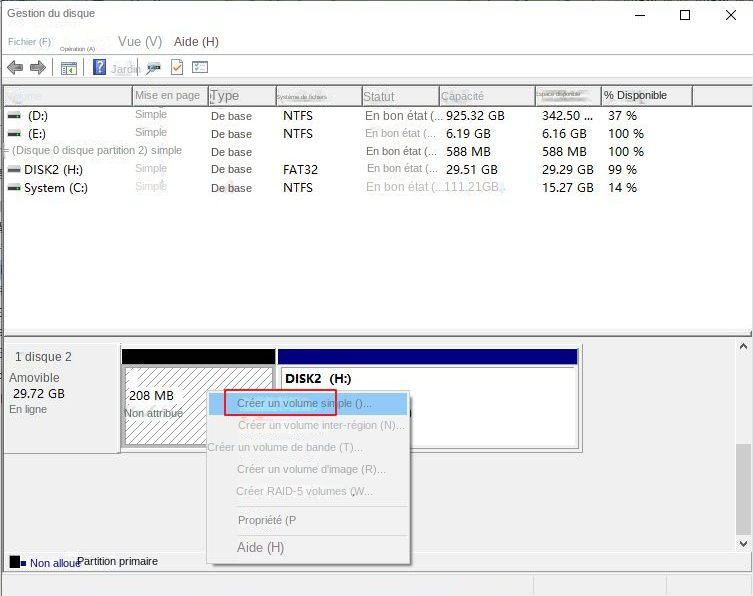The width and height of the screenshot is (753, 596).
Task: Sort by Système de fichiers column header
Action: point(319,96)
